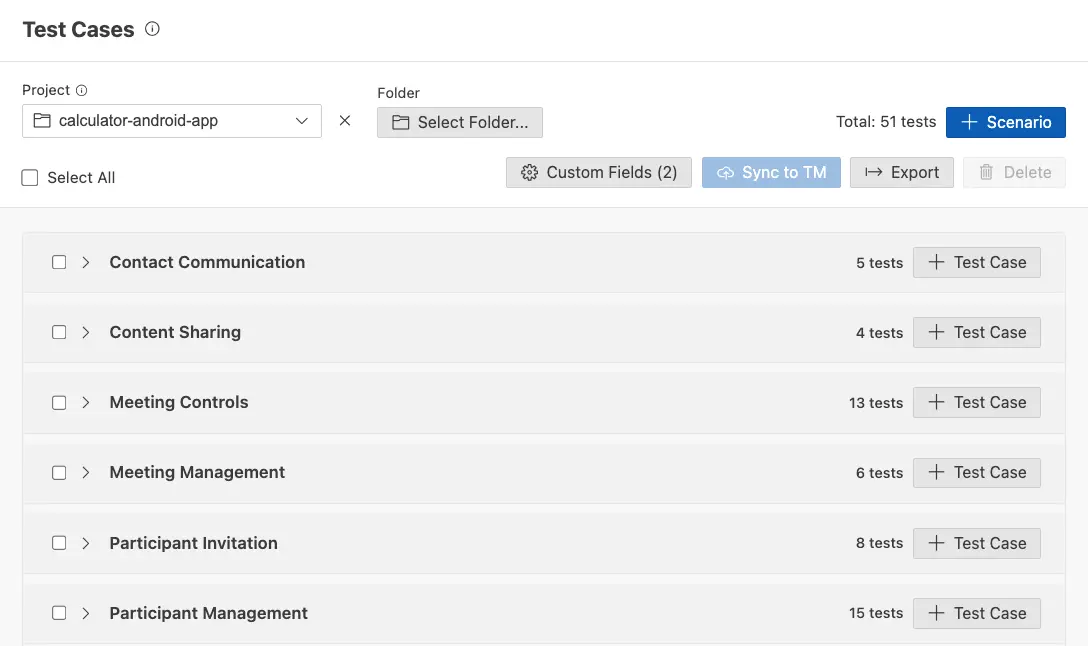
Task: Click the plus icon on the Scenario button
Action: (967, 122)
